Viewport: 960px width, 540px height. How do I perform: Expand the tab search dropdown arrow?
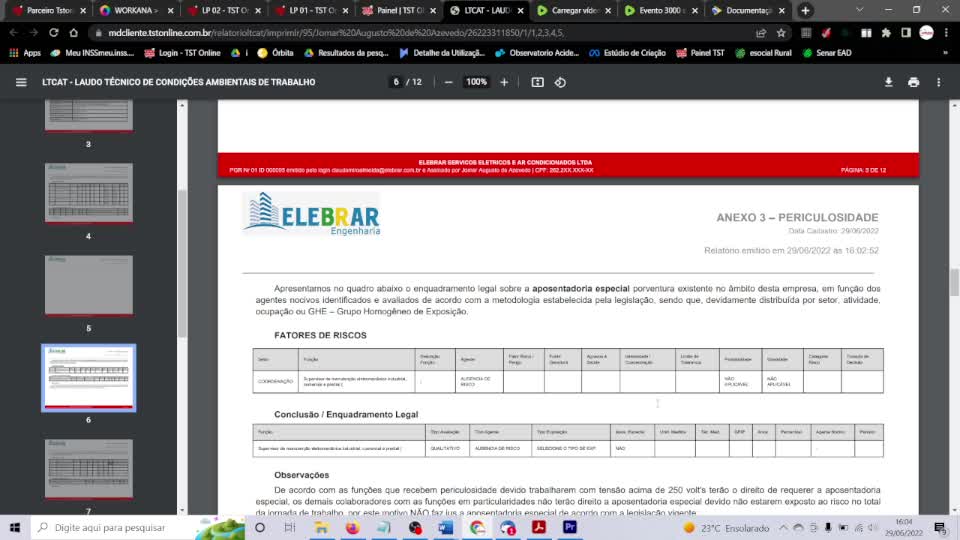(860, 10)
